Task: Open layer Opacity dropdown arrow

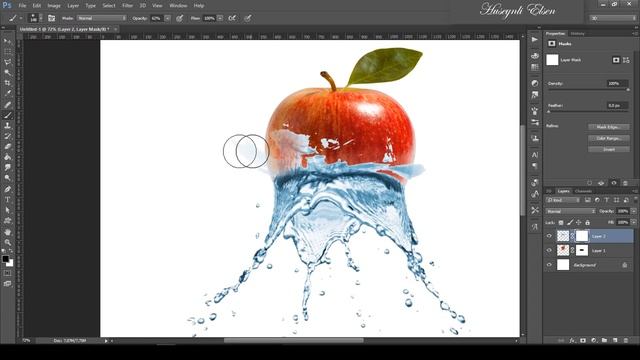Action: pos(633,211)
